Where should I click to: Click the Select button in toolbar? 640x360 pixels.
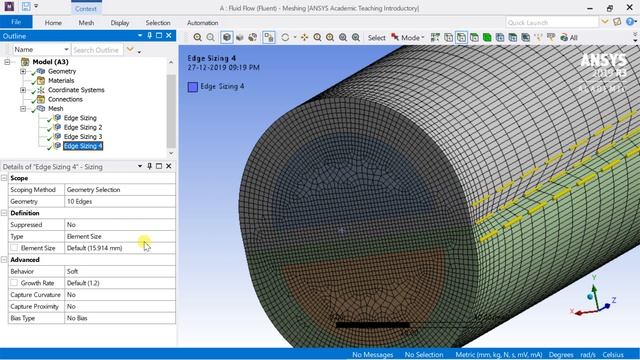click(x=376, y=38)
